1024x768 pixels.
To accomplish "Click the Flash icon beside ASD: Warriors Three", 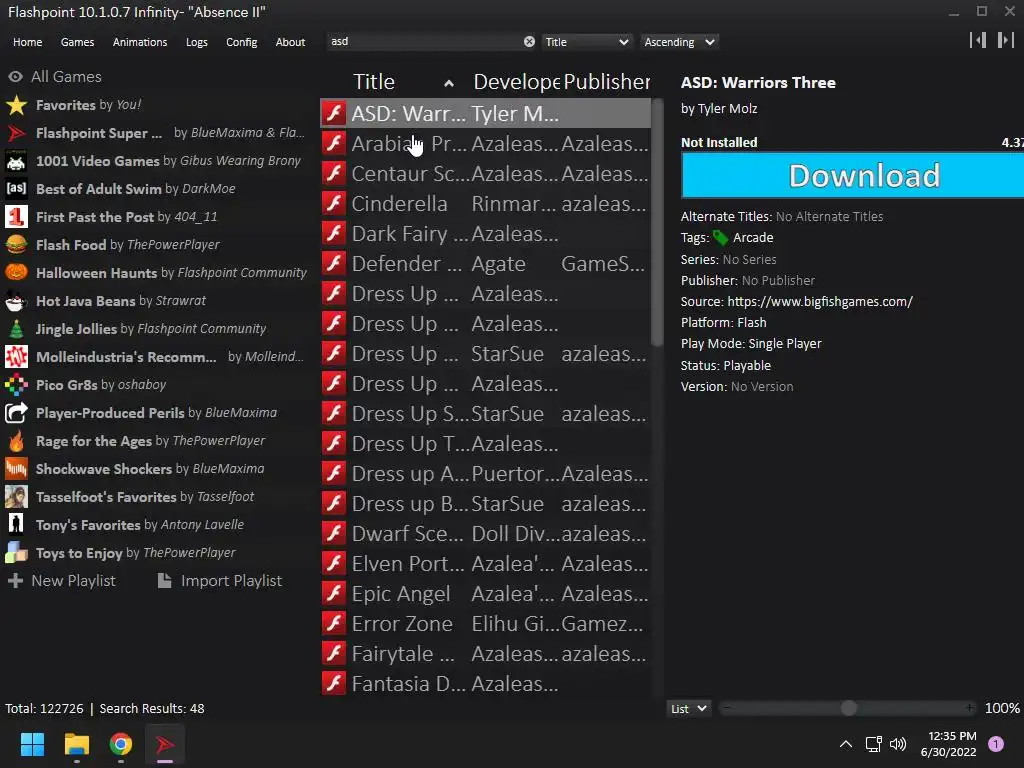I will click(x=334, y=114).
